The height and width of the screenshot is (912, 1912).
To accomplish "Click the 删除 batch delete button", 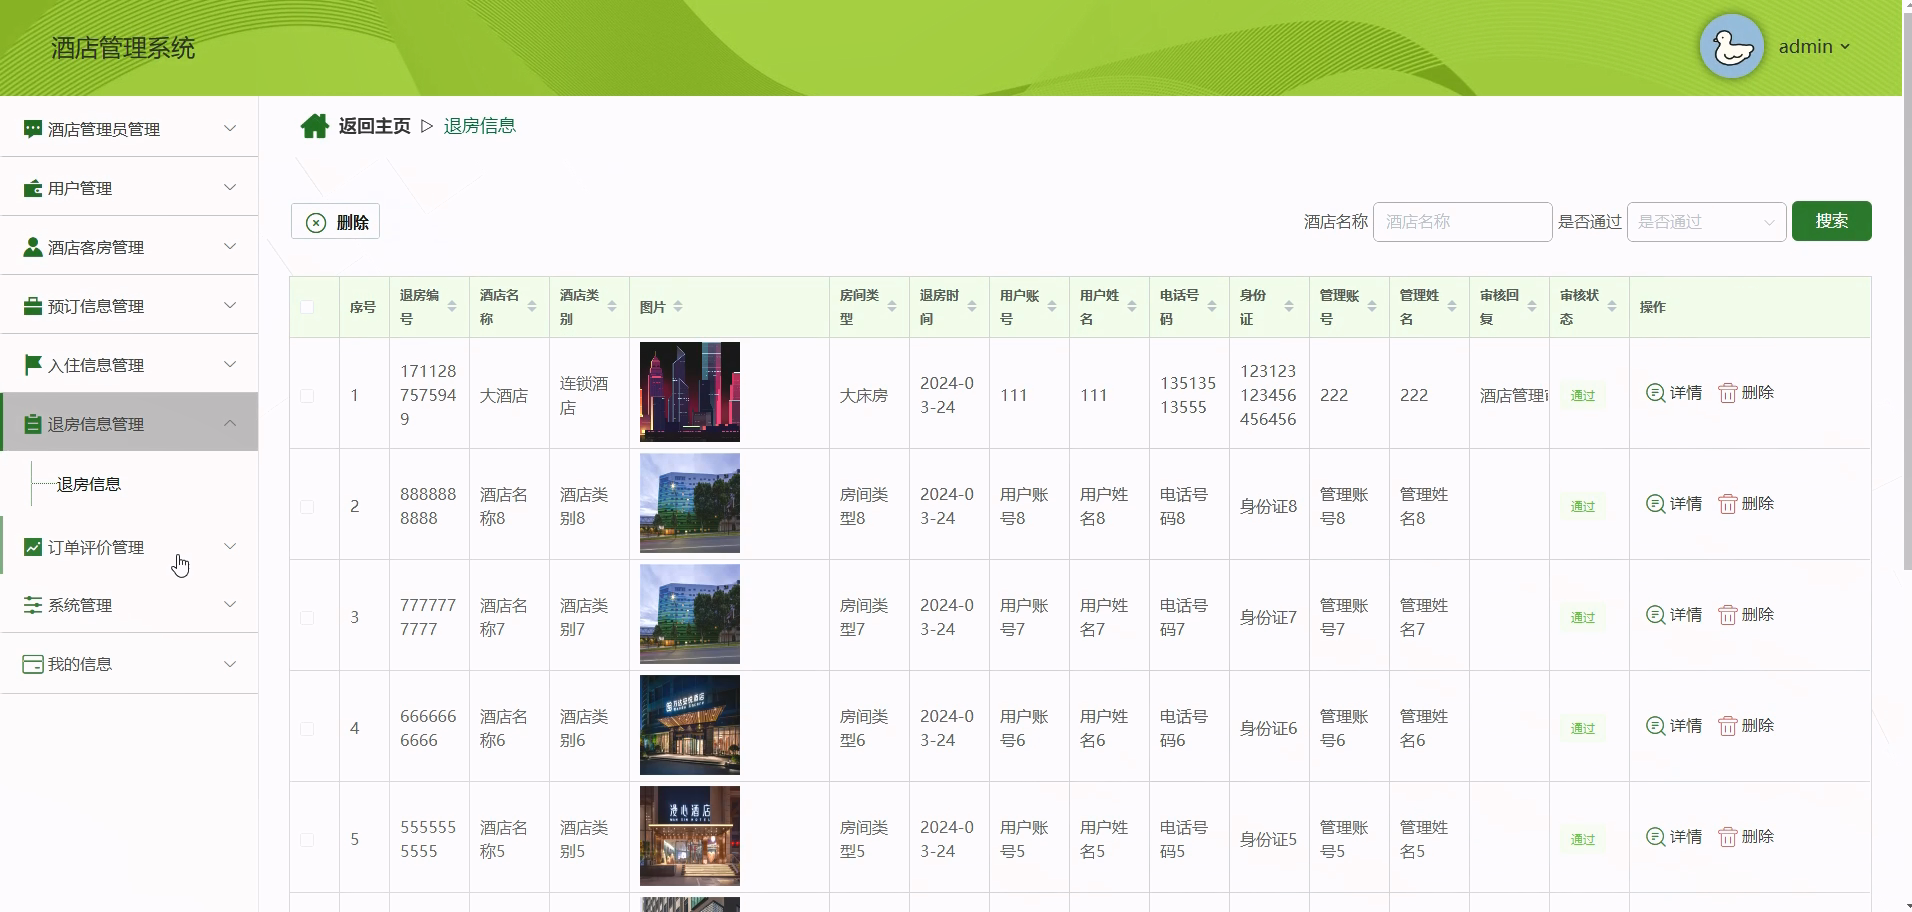I will point(335,222).
